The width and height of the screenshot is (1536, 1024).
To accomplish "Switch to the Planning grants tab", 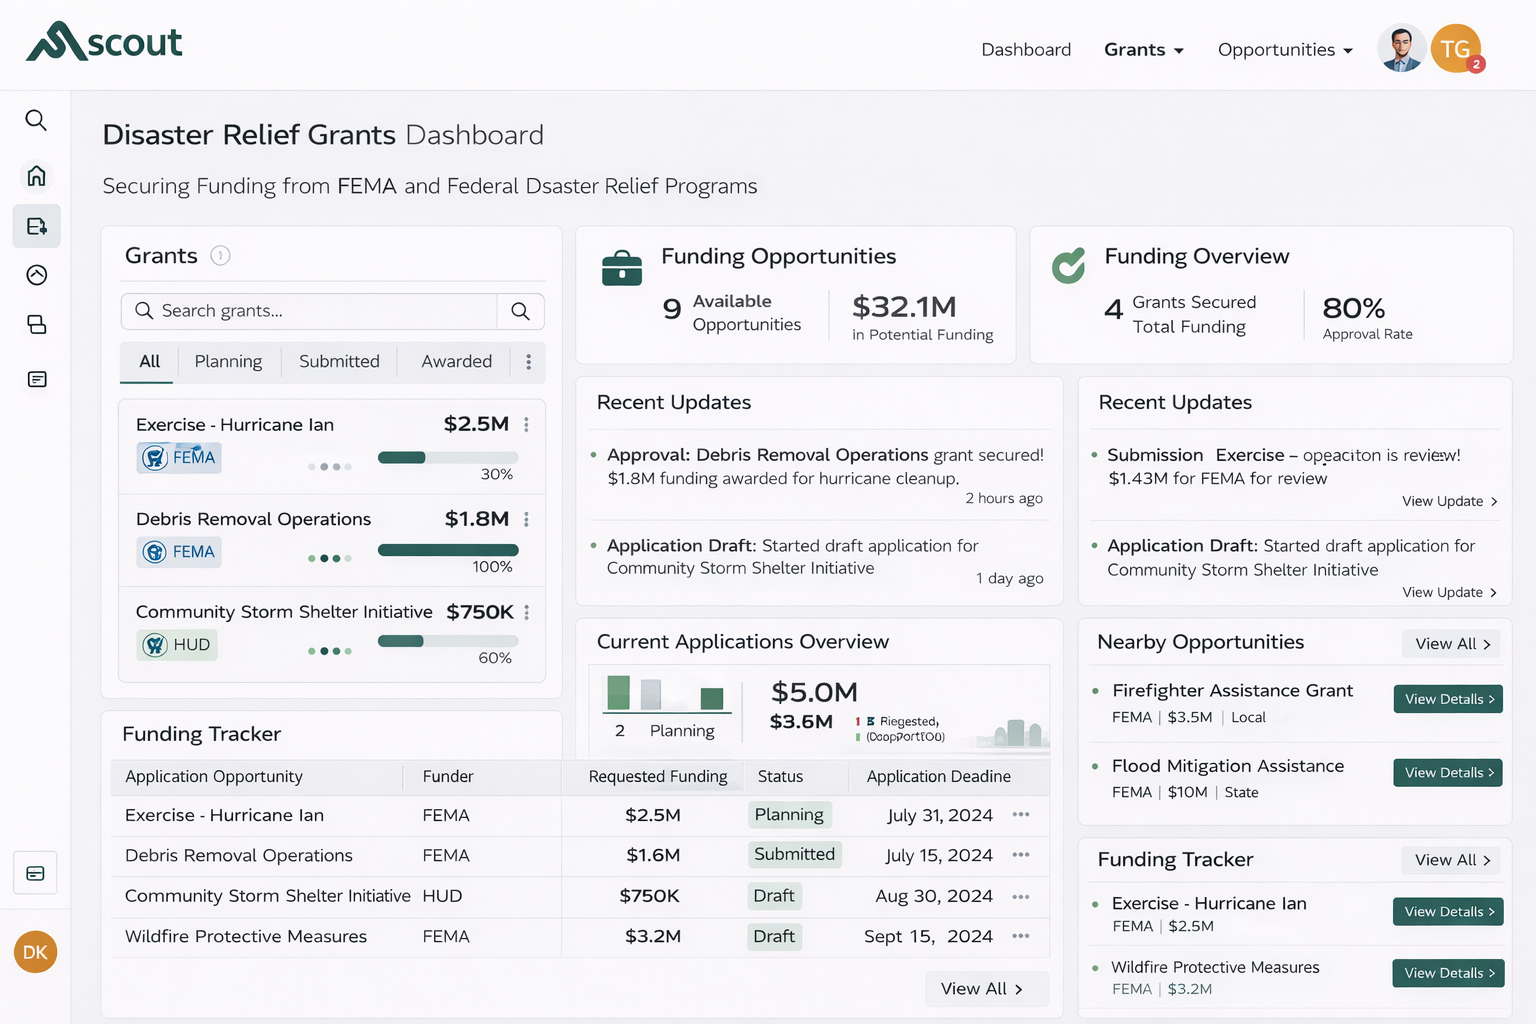I will (x=228, y=362).
